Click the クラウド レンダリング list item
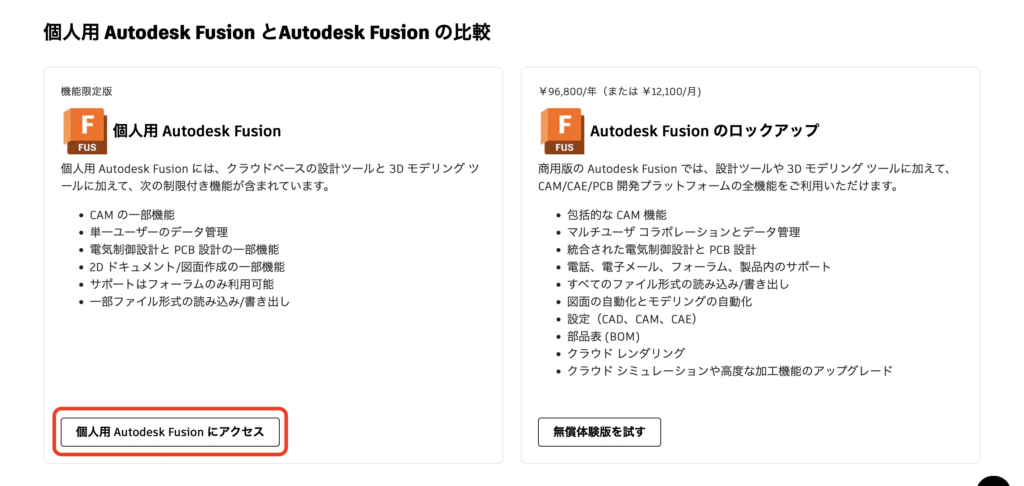Image resolution: width=1024 pixels, height=486 pixels. [x=626, y=353]
